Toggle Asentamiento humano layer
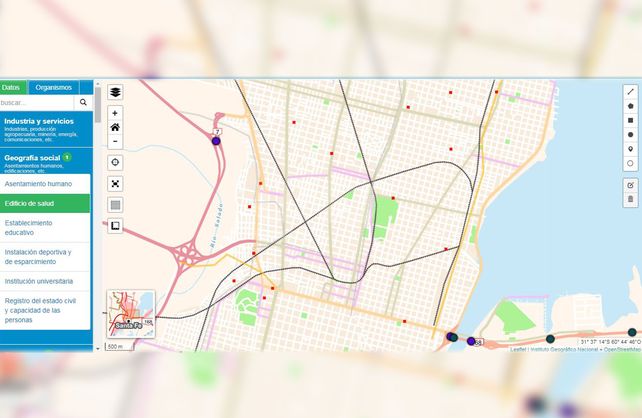The image size is (642, 418). pyautogui.click(x=45, y=184)
